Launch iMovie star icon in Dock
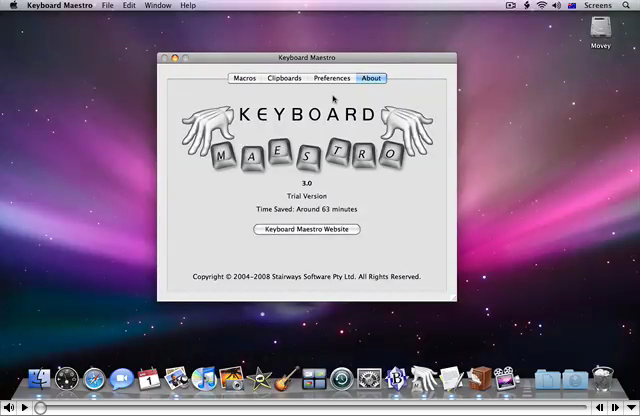This screenshot has width=640, height=416. coord(259,379)
